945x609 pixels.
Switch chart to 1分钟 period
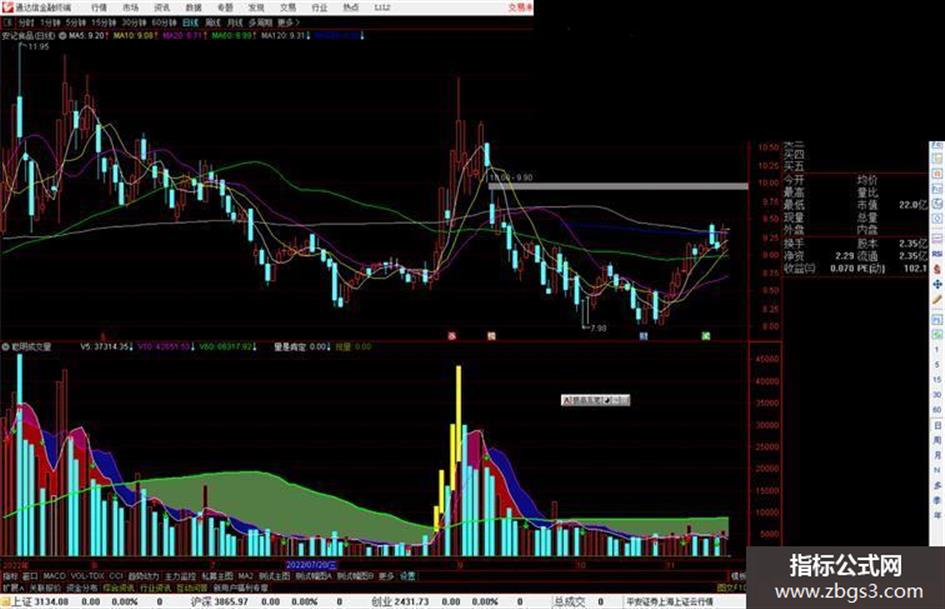point(50,22)
